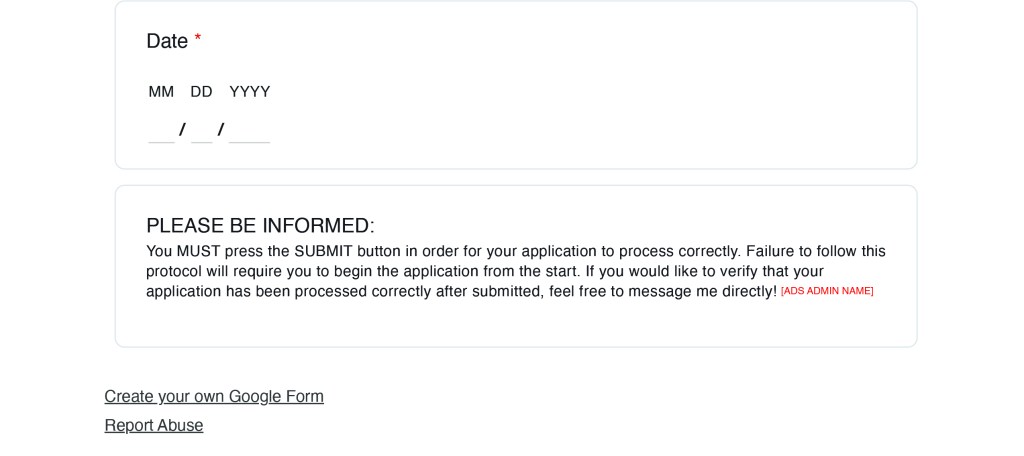Image resolution: width=1024 pixels, height=456 pixels.
Task: Select the YYYY year input field
Action: click(x=249, y=130)
